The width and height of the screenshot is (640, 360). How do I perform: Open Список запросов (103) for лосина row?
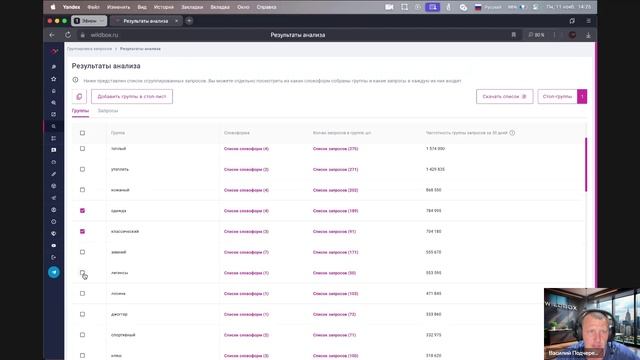click(x=336, y=293)
